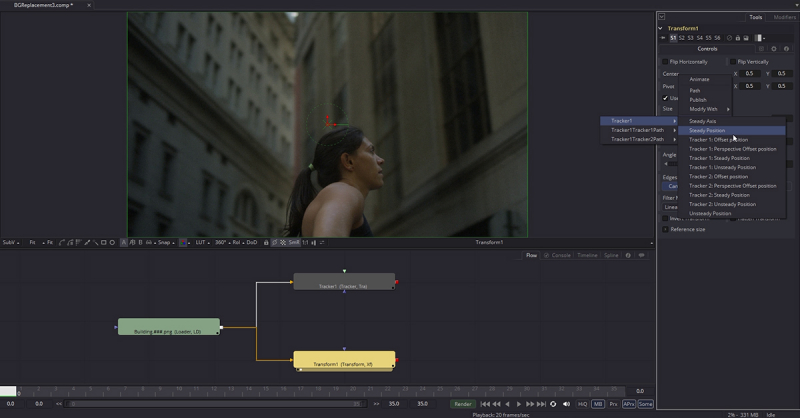
Task: Click the Render button
Action: [x=463, y=404]
